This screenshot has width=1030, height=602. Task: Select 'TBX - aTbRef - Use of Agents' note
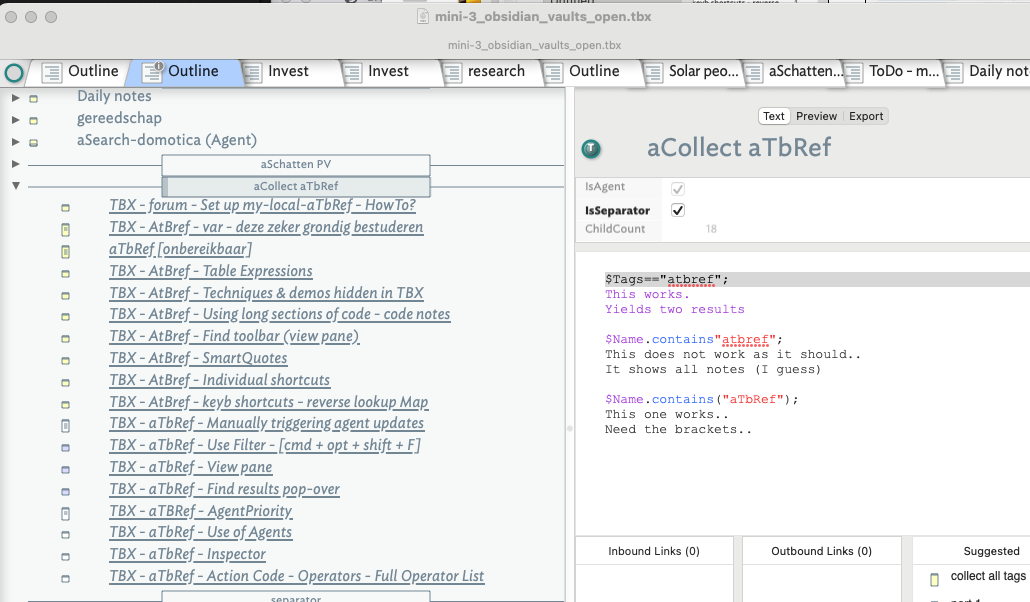200,532
